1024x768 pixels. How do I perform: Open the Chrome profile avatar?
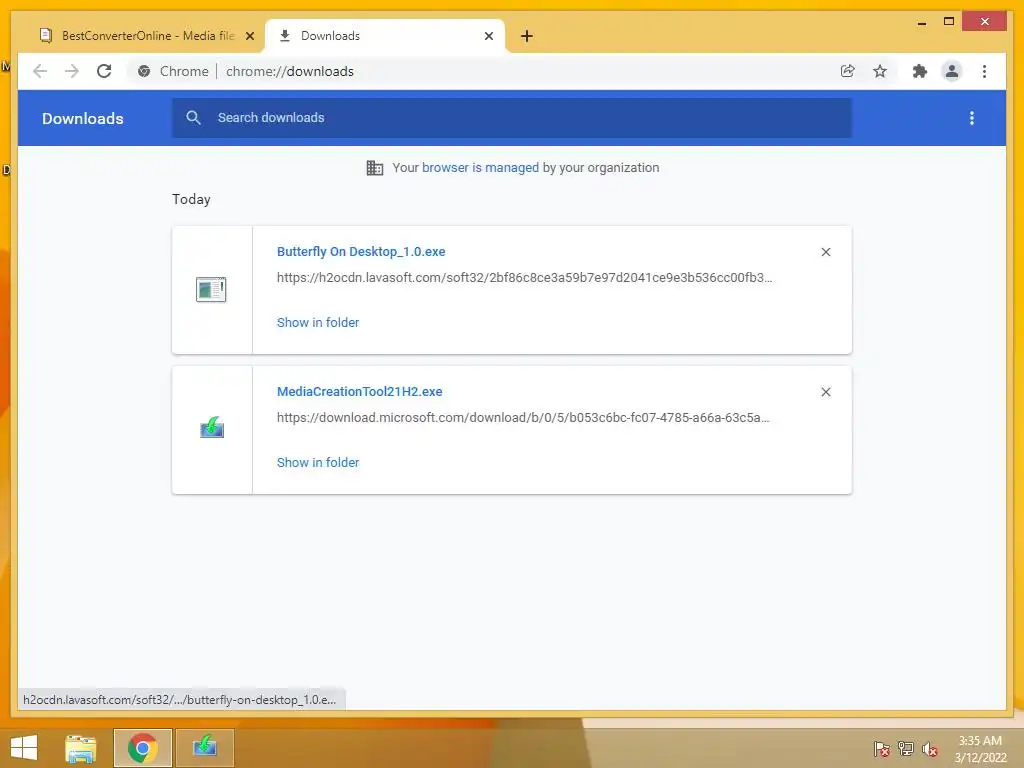click(x=952, y=71)
